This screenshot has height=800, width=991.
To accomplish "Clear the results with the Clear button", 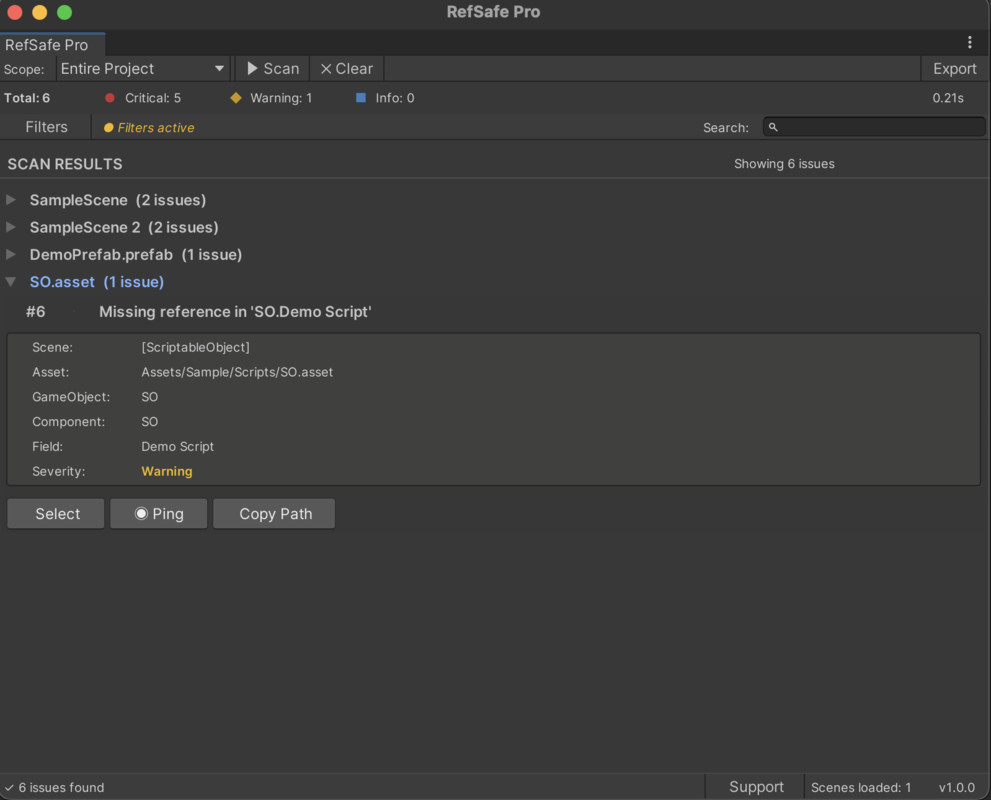I will point(346,68).
